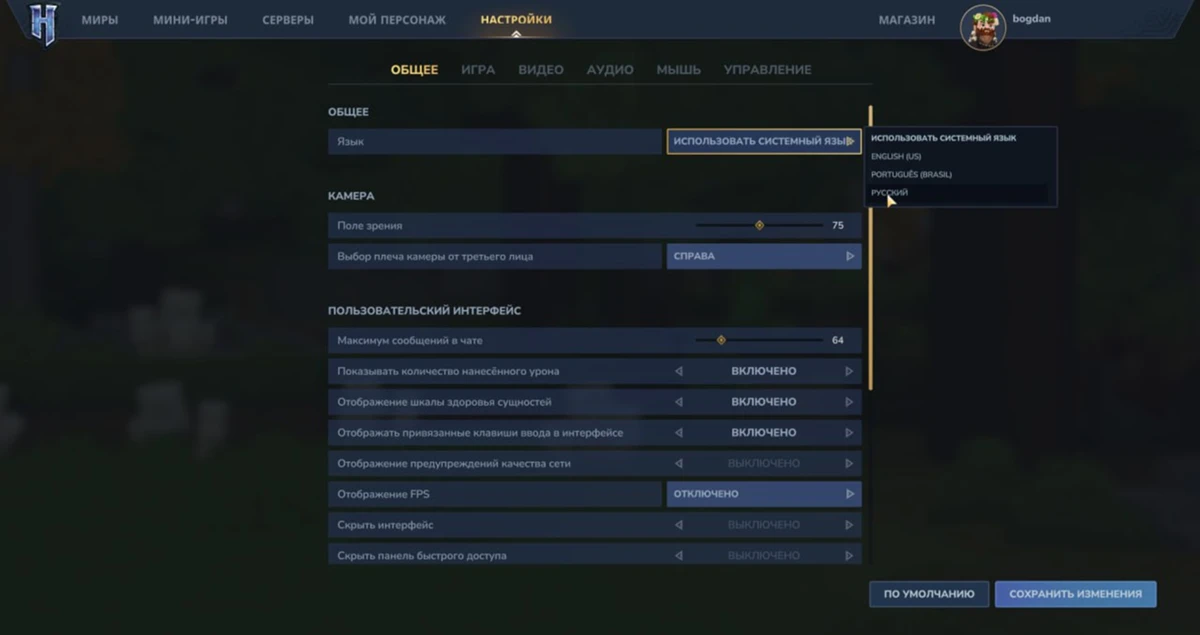Image resolution: width=1200 pixels, height=635 pixels.
Task: Click СОХРАНИТЬ ИЗМЕНЕНИЯ button
Action: pos(1075,594)
